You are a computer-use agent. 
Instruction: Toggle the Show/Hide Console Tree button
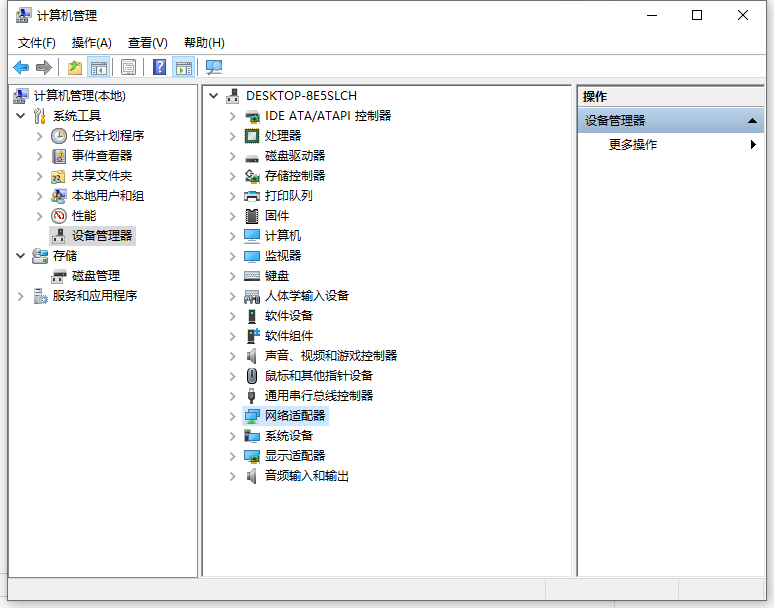pos(98,67)
